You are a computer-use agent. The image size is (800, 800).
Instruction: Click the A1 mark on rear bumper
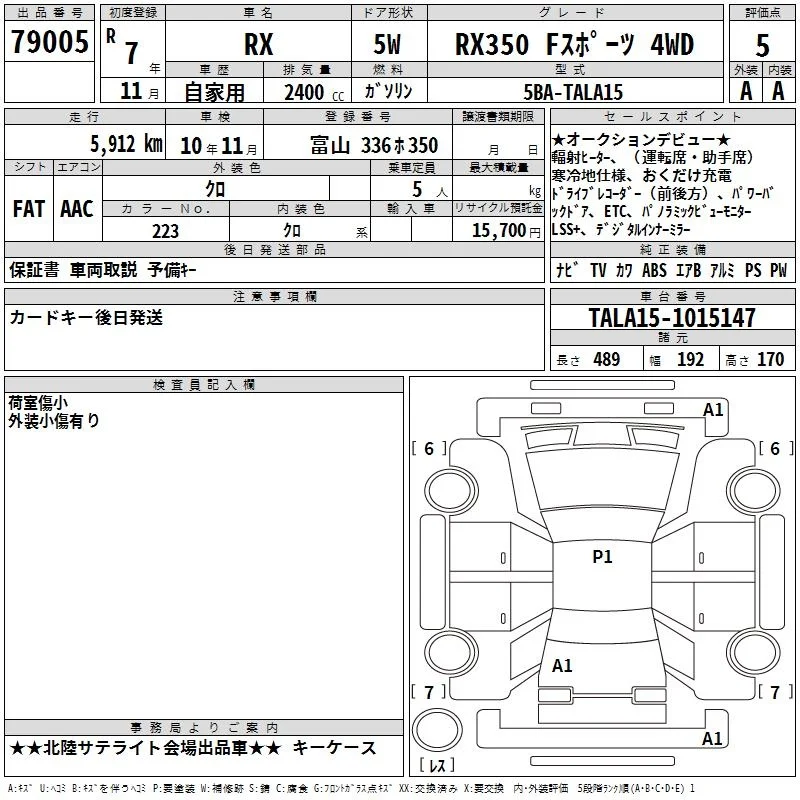coord(712,738)
